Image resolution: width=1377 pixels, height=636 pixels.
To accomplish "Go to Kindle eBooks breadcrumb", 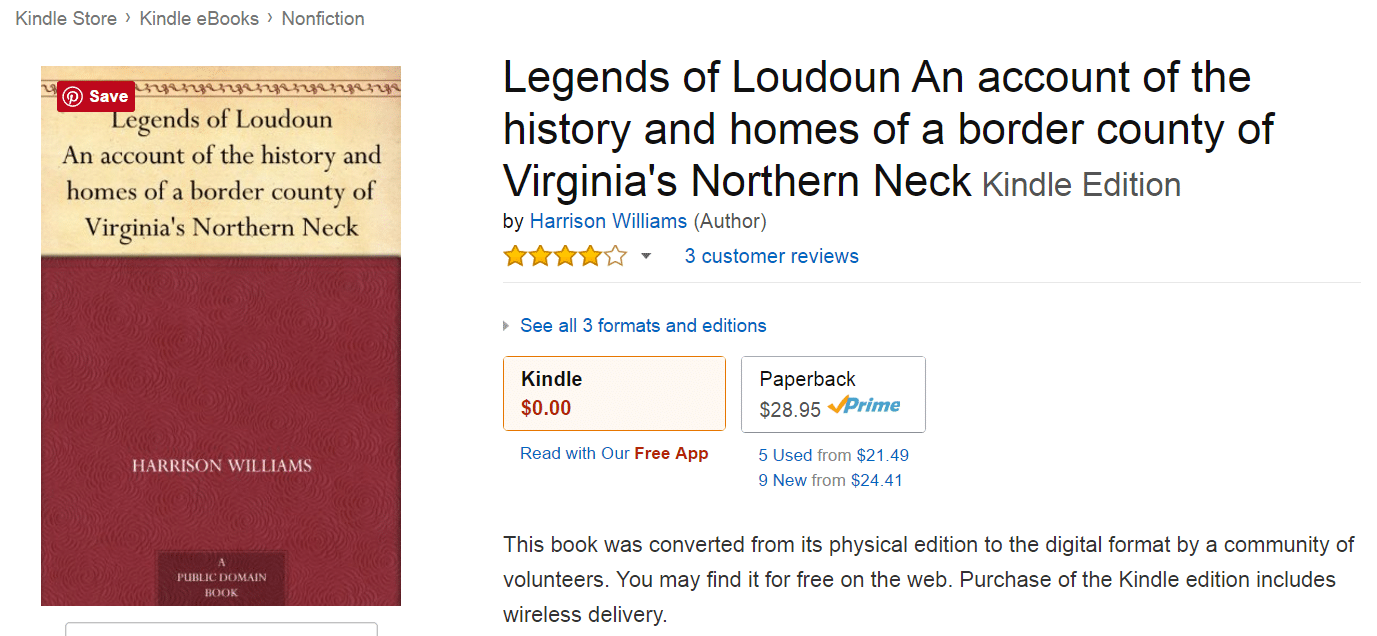I will coord(199,18).
